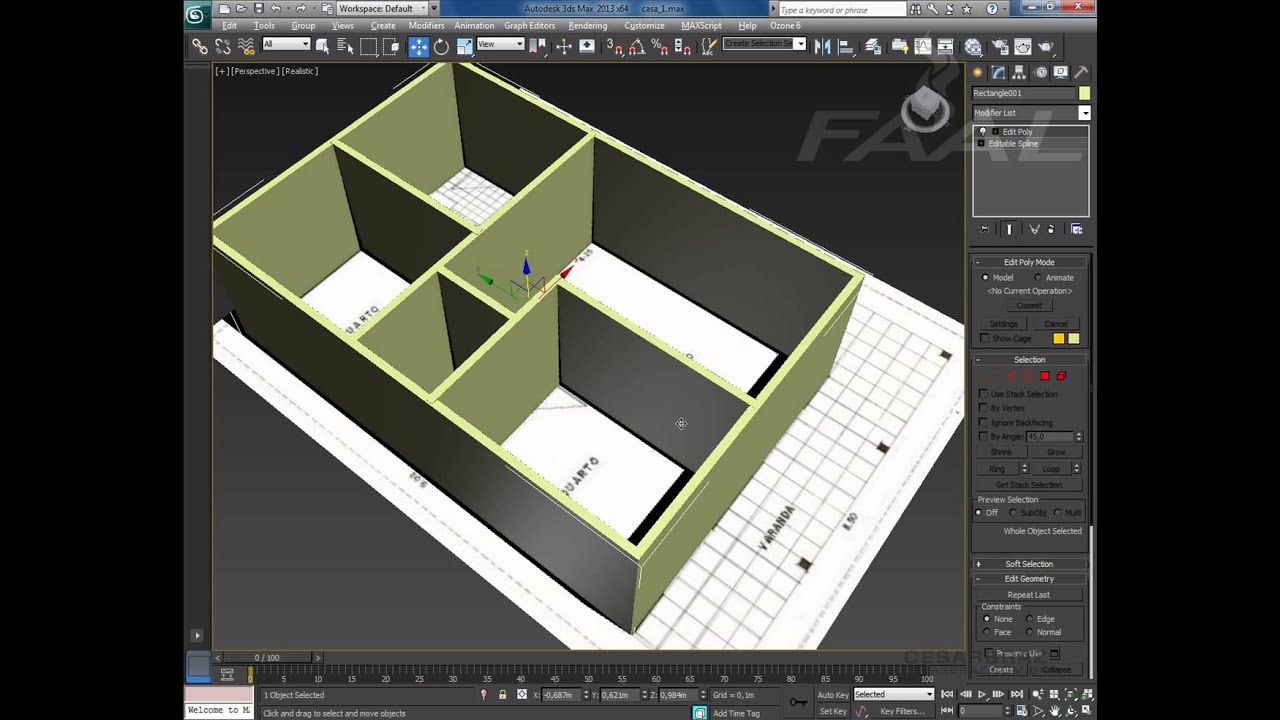Click the Settings button
This screenshot has height=720, width=1280.
1003,324
